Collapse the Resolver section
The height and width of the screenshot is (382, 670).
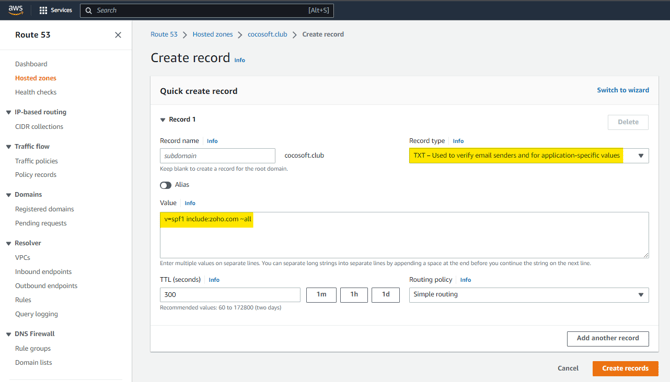pyautogui.click(x=8, y=243)
